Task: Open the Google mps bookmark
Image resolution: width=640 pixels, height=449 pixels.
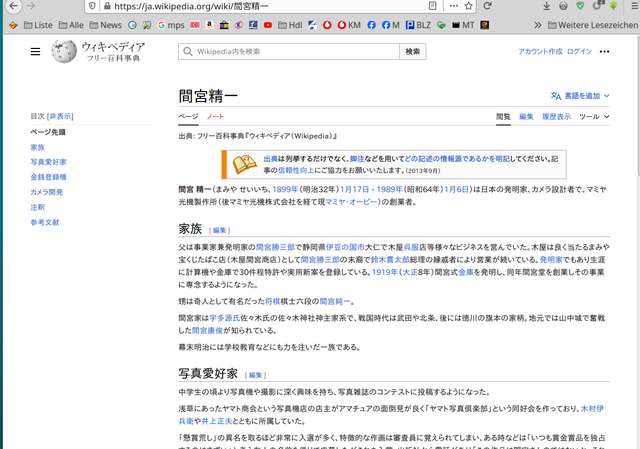Action: pos(168,24)
